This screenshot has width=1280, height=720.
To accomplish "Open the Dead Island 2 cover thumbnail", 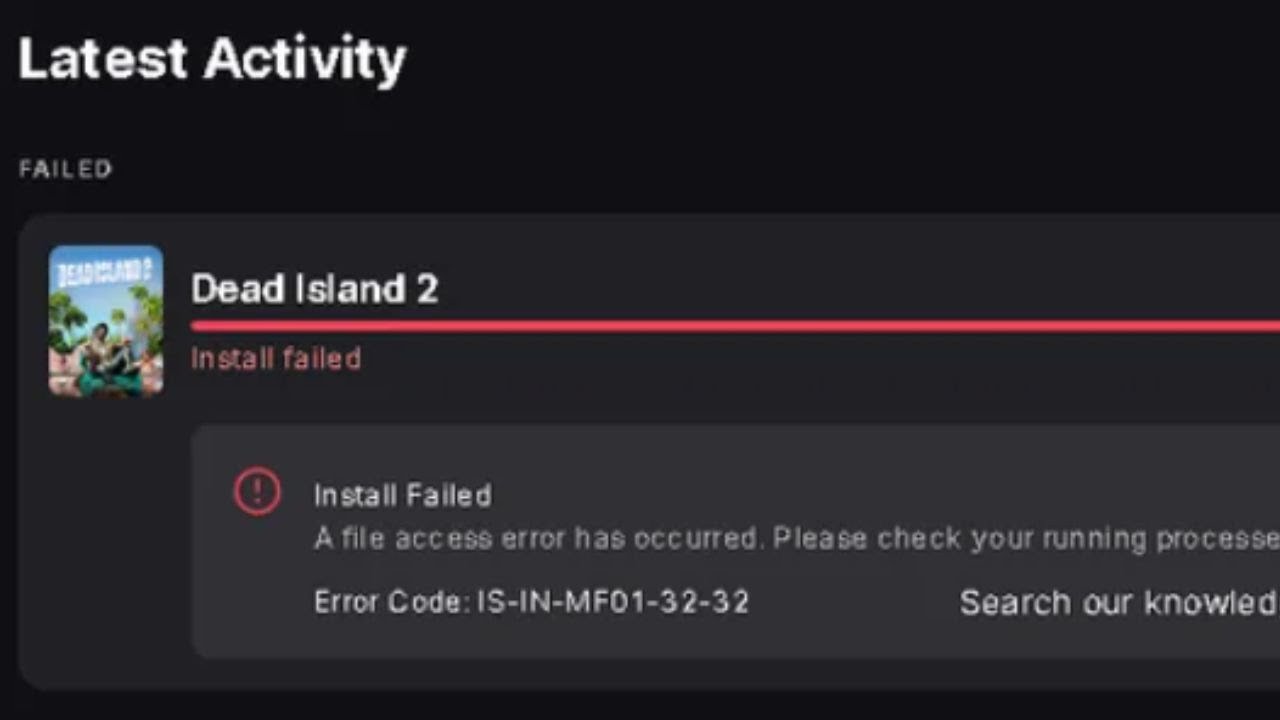I will click(106, 320).
